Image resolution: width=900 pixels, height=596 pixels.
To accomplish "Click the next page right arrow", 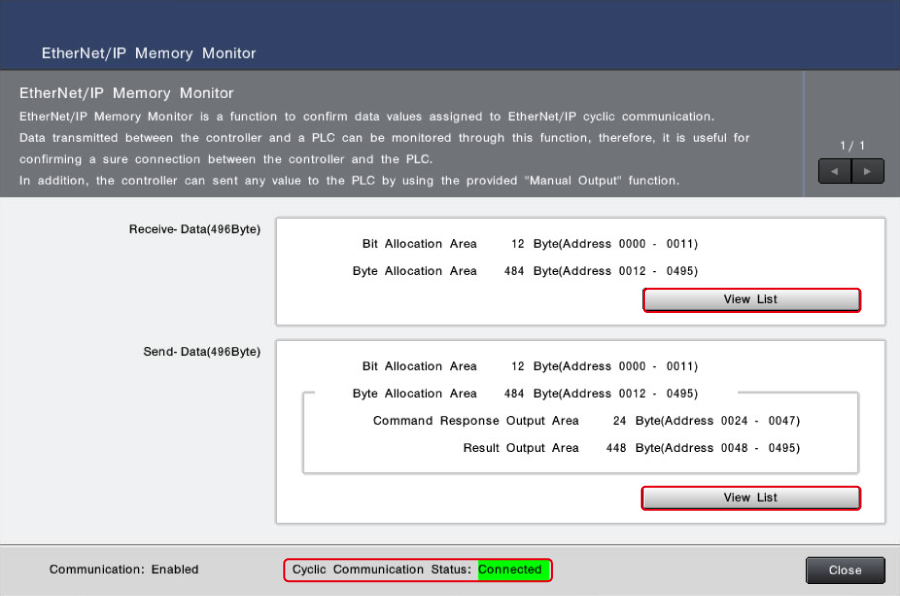I will [867, 171].
